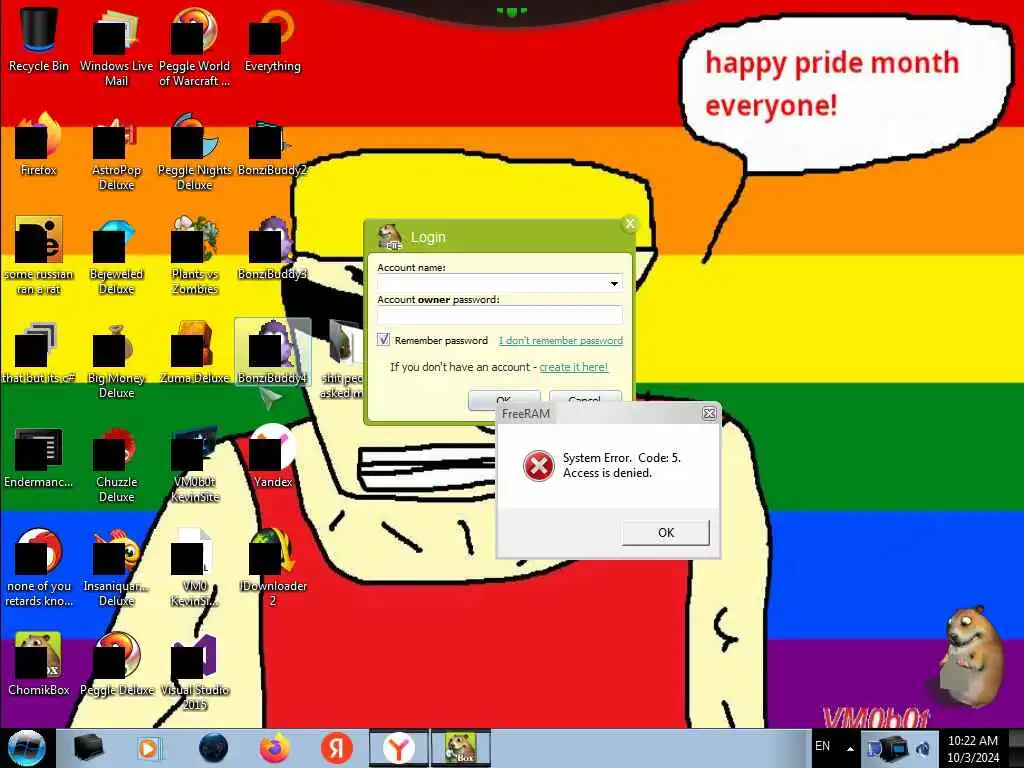The height and width of the screenshot is (768, 1024).
Task: Close the FreeRAM error dialog
Action: tap(709, 413)
